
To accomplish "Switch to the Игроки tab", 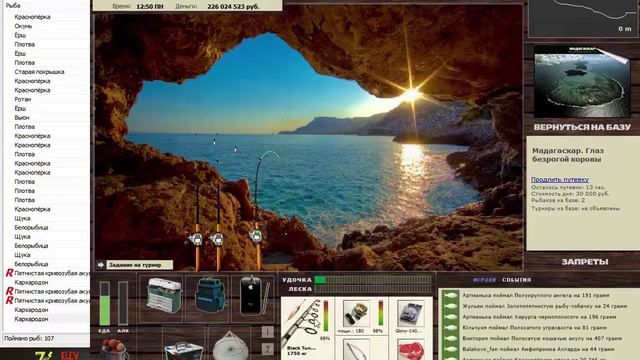I will pyautogui.click(x=484, y=280).
